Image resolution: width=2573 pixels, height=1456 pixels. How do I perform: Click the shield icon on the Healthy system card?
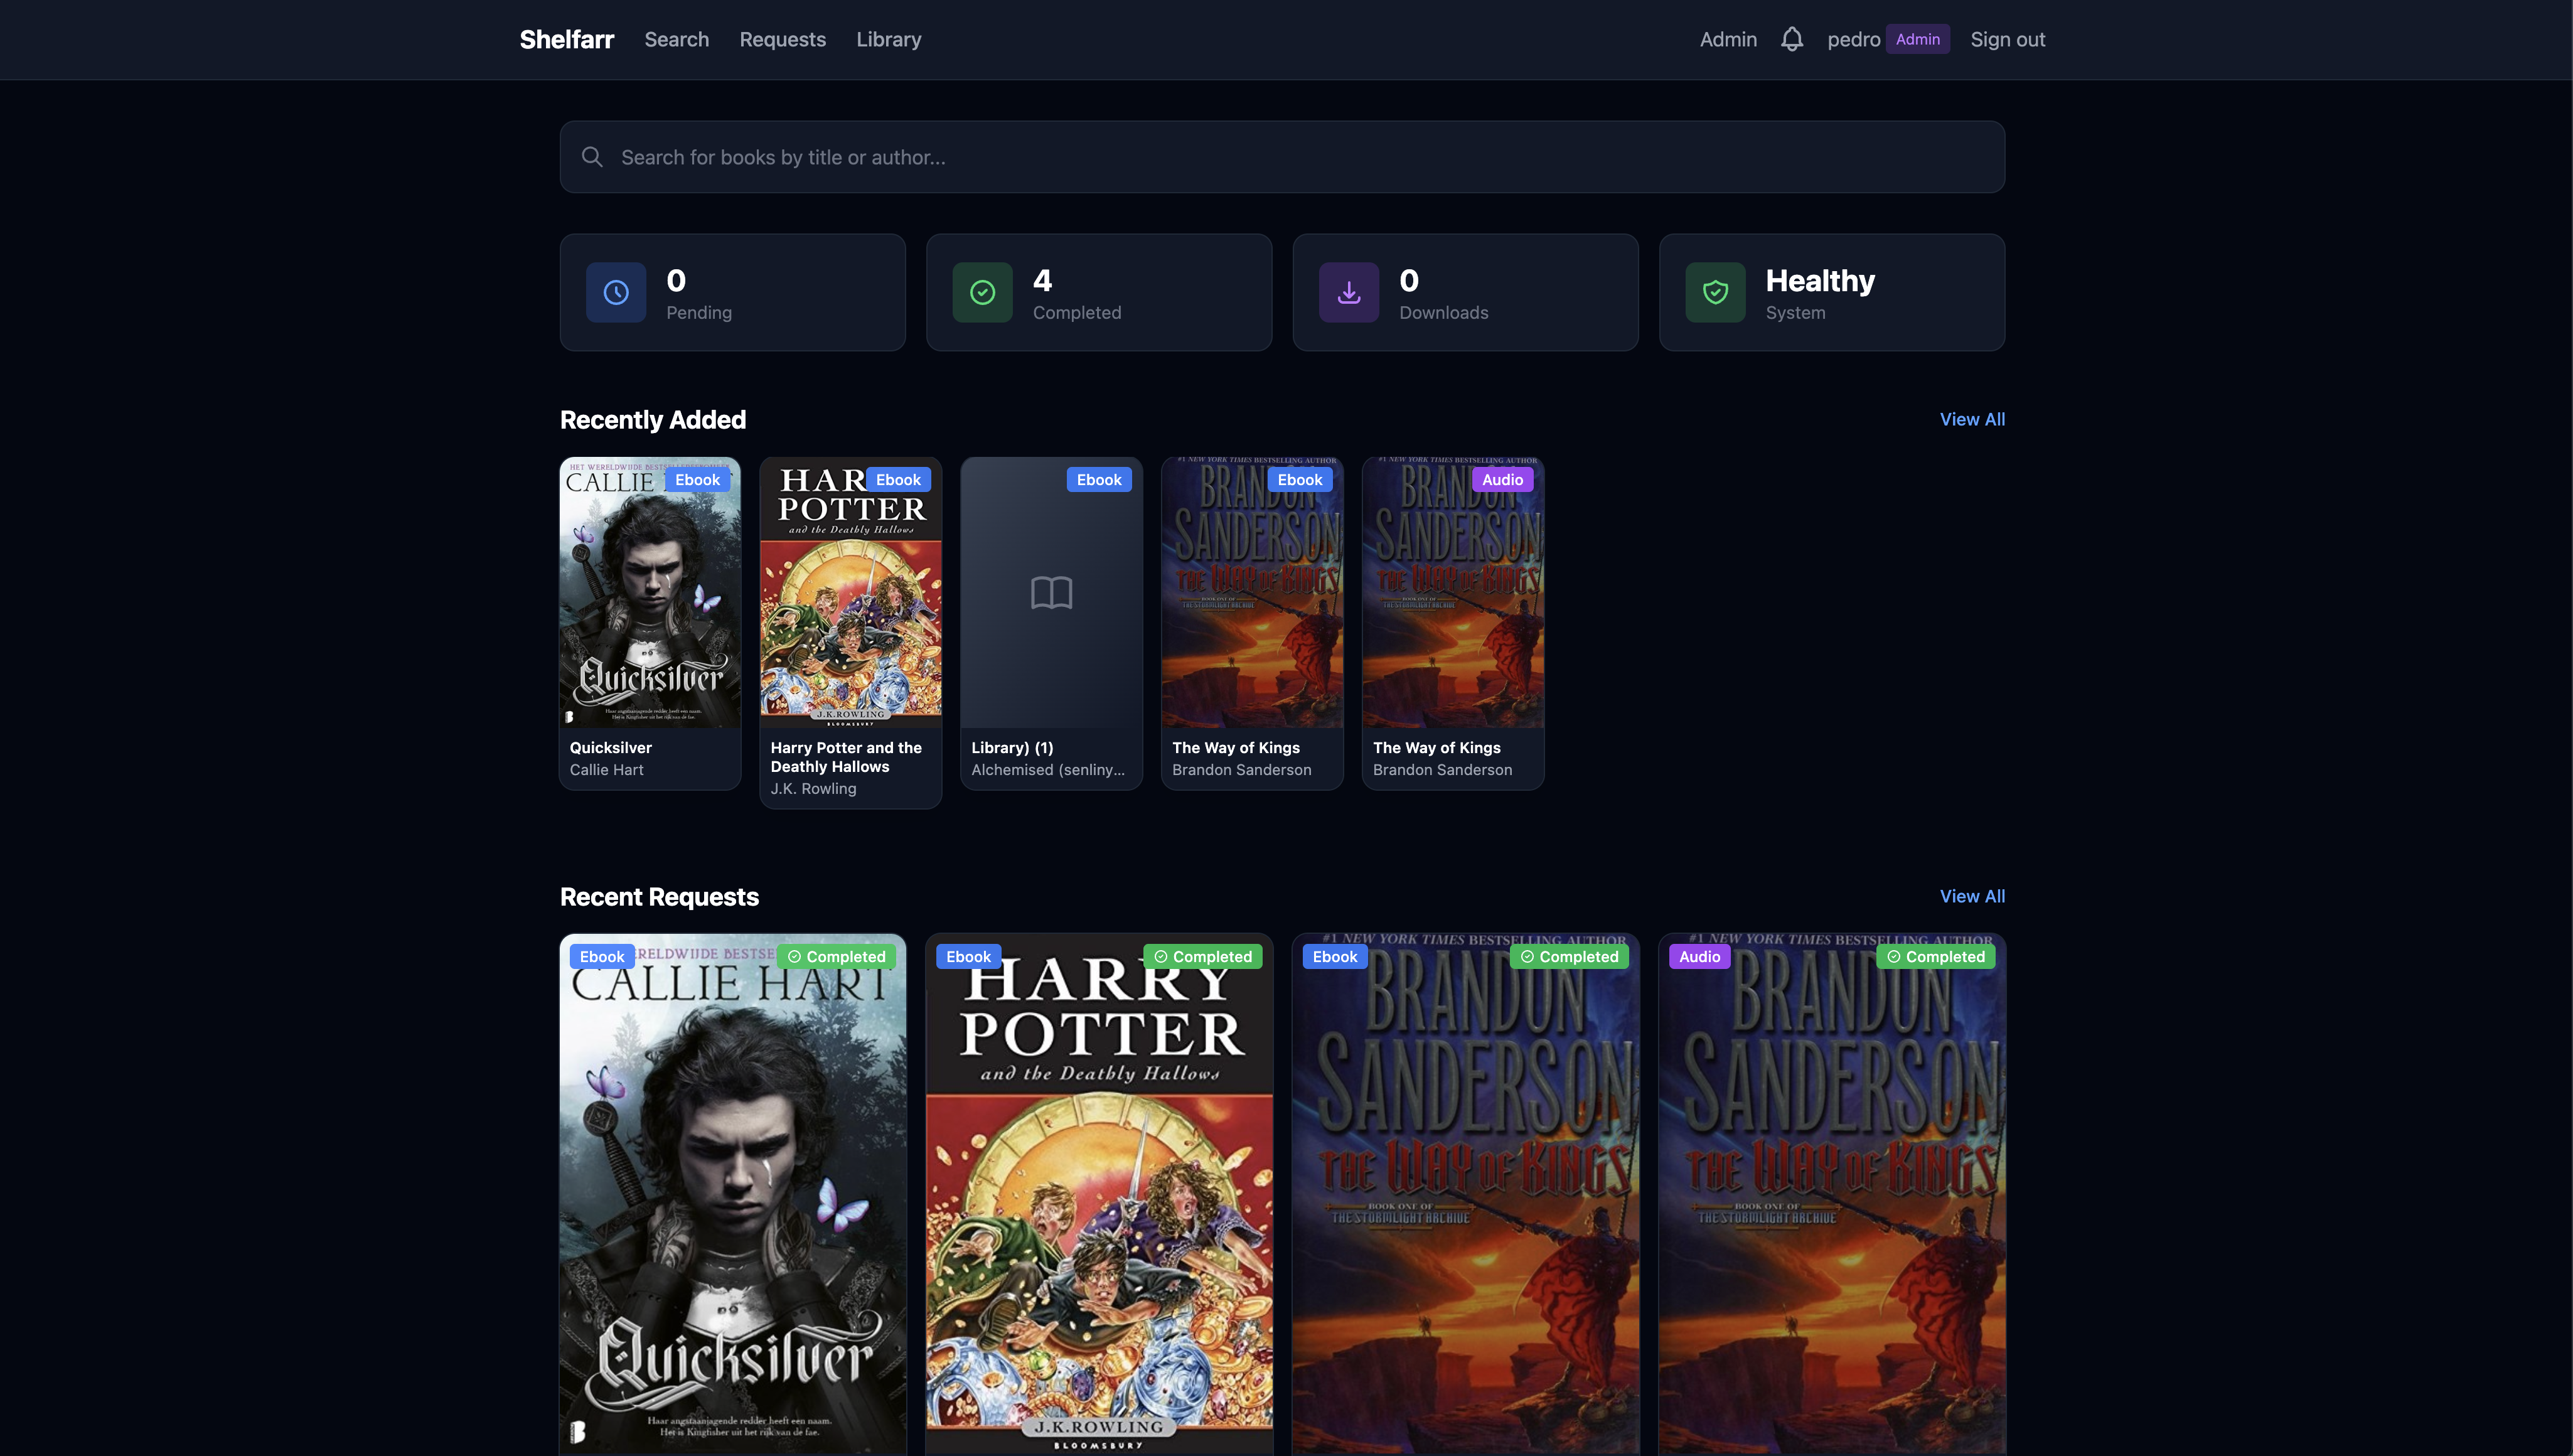pyautogui.click(x=1715, y=291)
